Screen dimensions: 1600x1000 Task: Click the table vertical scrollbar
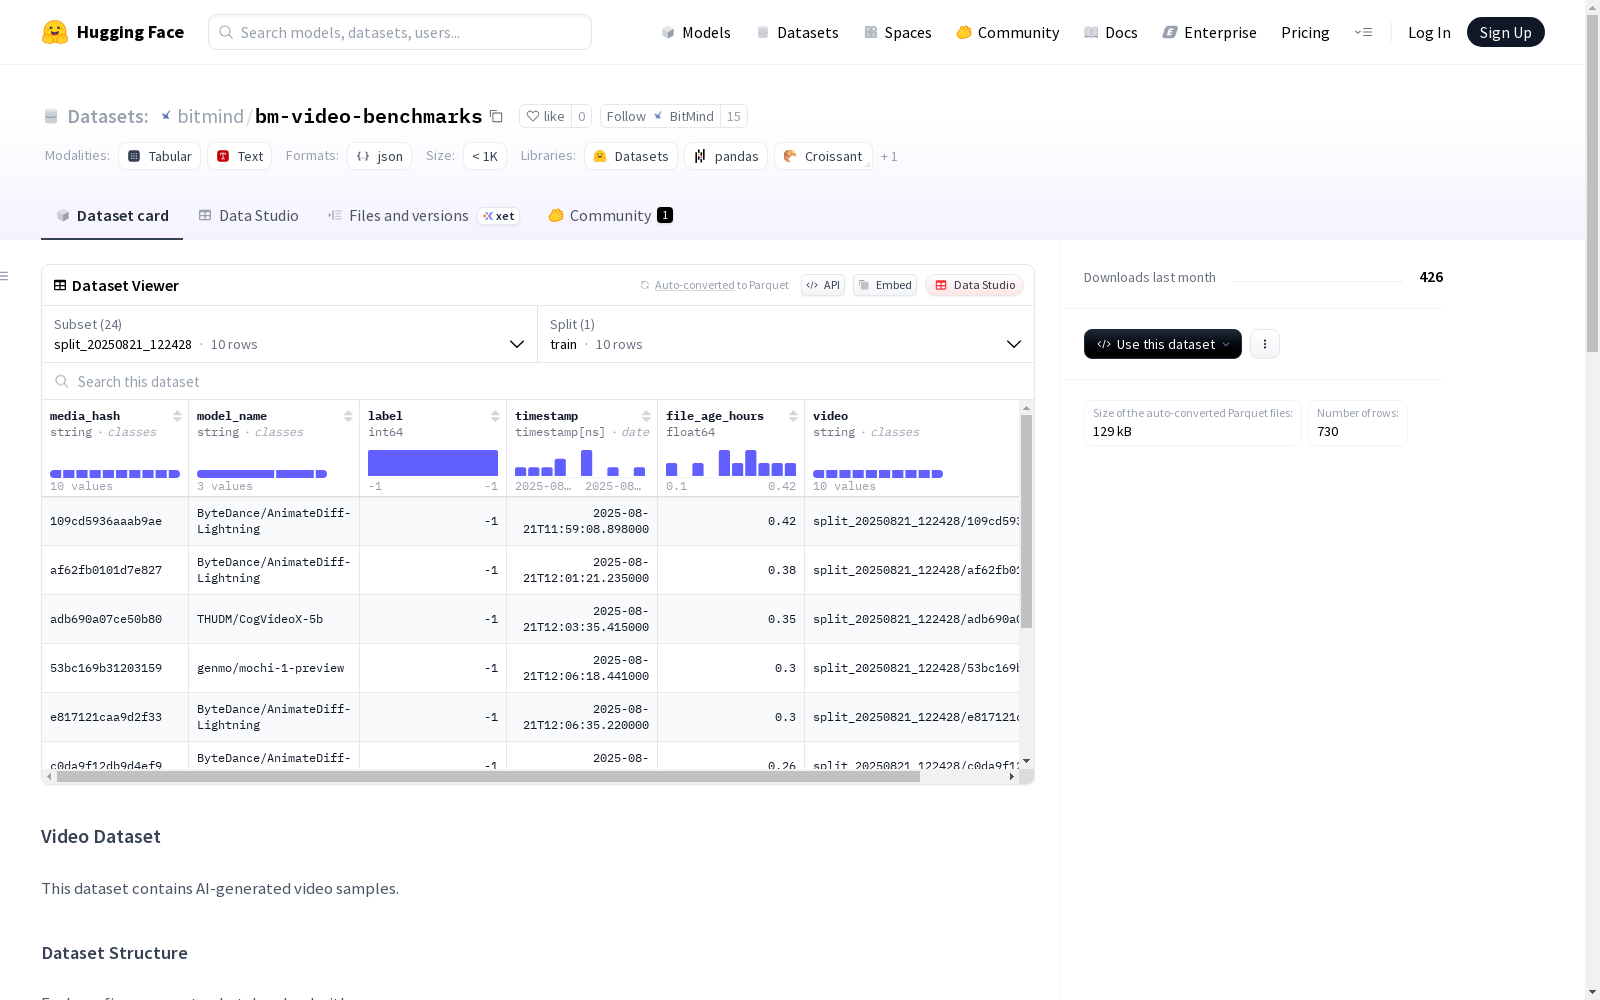1026,521
